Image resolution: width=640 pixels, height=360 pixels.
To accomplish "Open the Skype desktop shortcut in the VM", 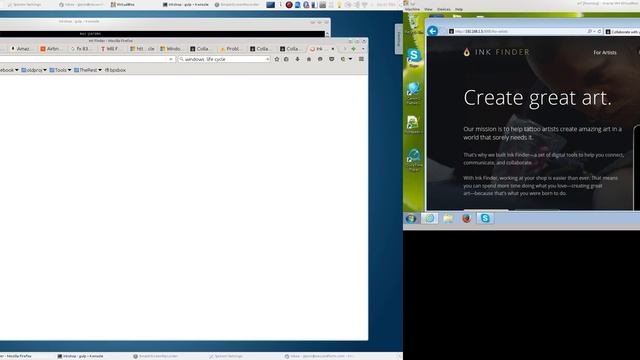I will [x=414, y=57].
